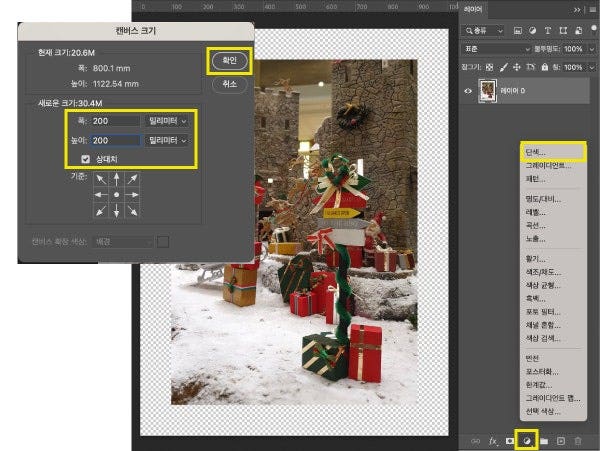600x451 pixels.
Task: Open new fill or adjustment layer icon
Action: [527, 441]
